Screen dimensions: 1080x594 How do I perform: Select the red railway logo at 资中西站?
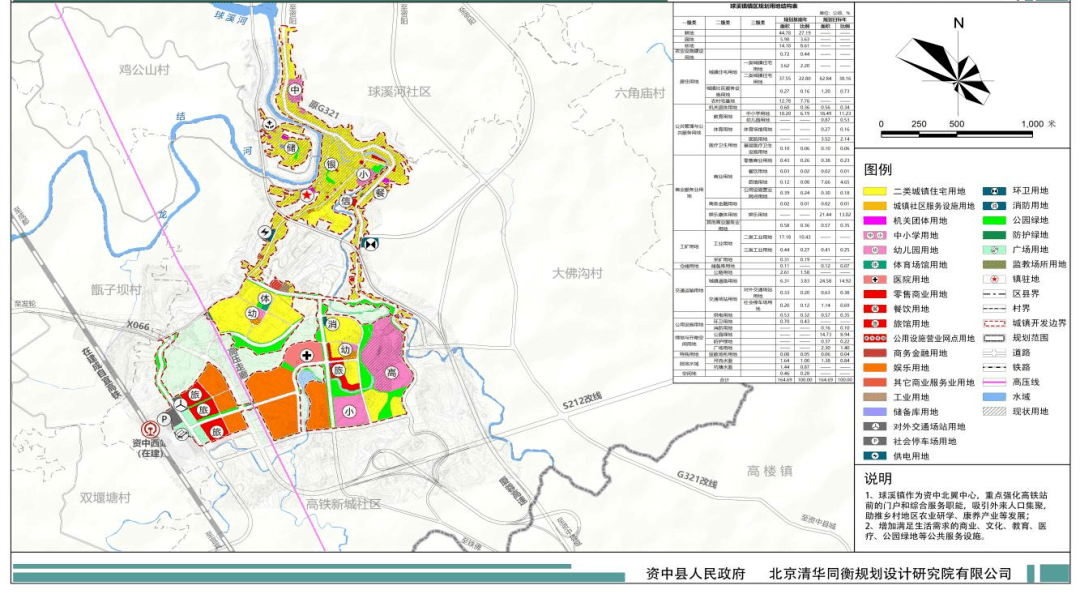tap(150, 431)
